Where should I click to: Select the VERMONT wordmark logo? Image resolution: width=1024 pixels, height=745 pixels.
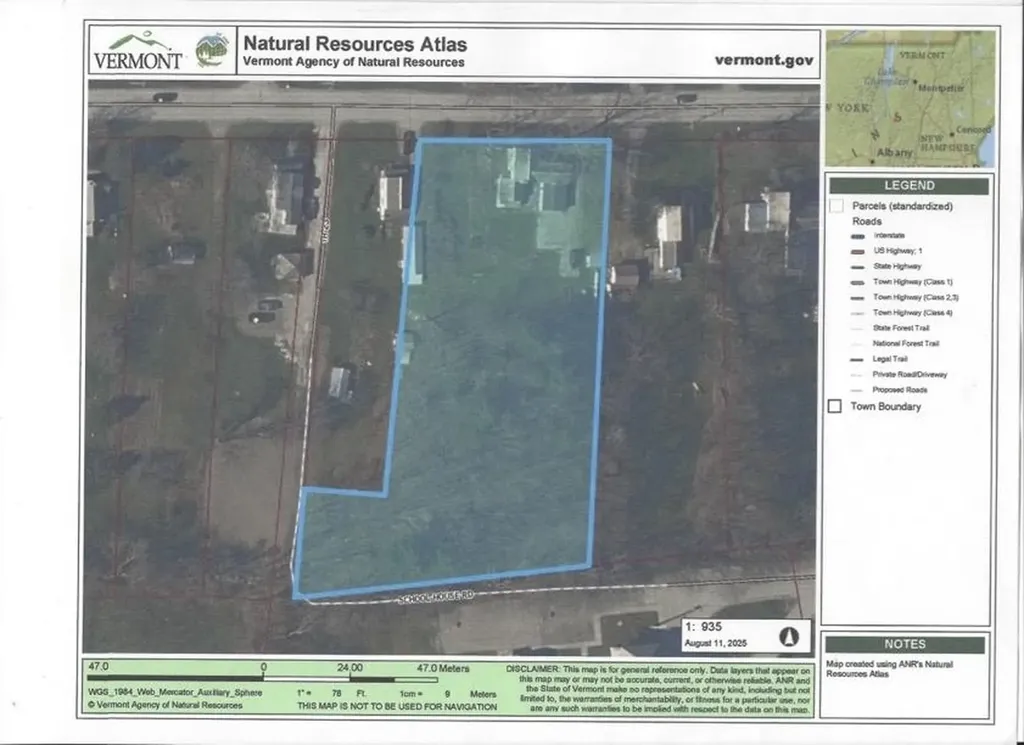[x=134, y=55]
